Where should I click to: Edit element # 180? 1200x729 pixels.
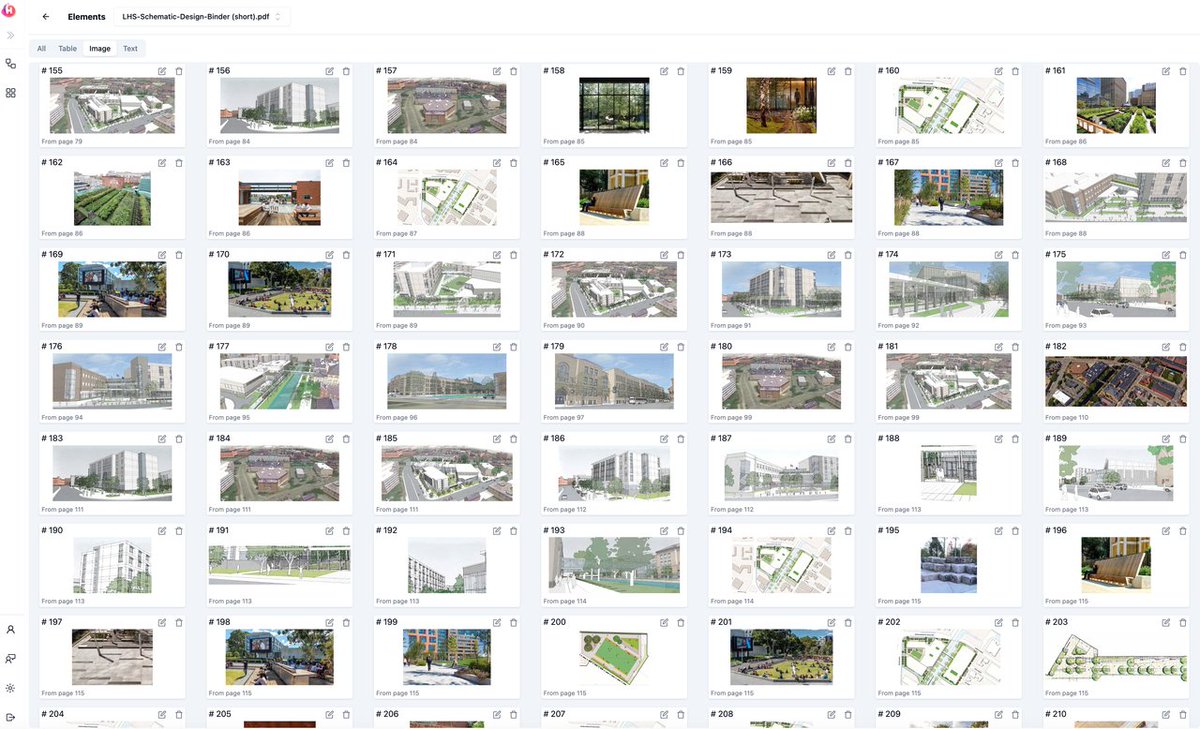831,347
